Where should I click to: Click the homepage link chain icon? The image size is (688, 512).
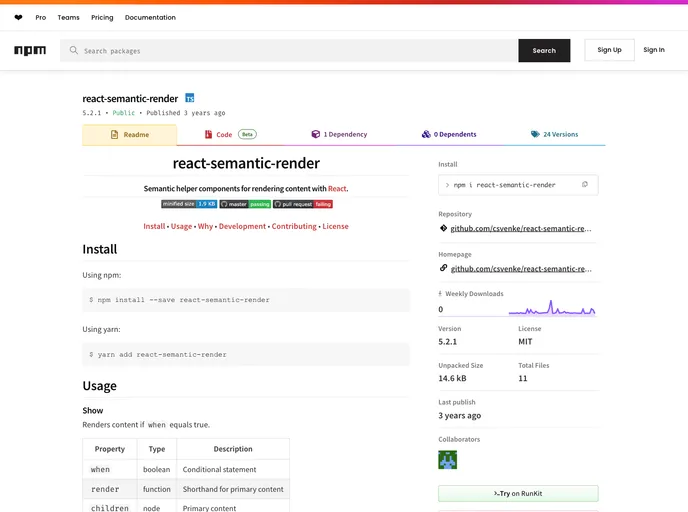[x=444, y=268]
